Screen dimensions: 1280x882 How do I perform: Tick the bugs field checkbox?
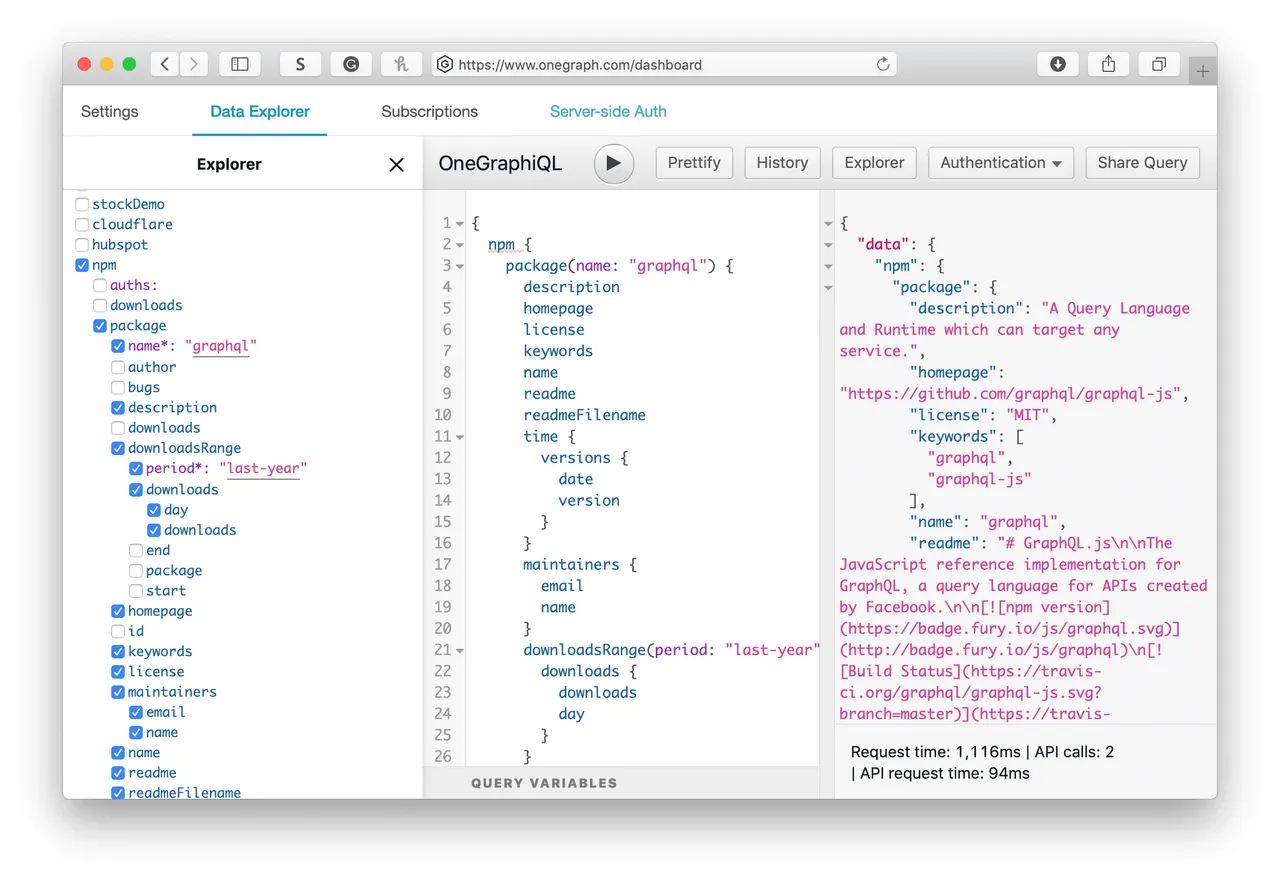118,387
